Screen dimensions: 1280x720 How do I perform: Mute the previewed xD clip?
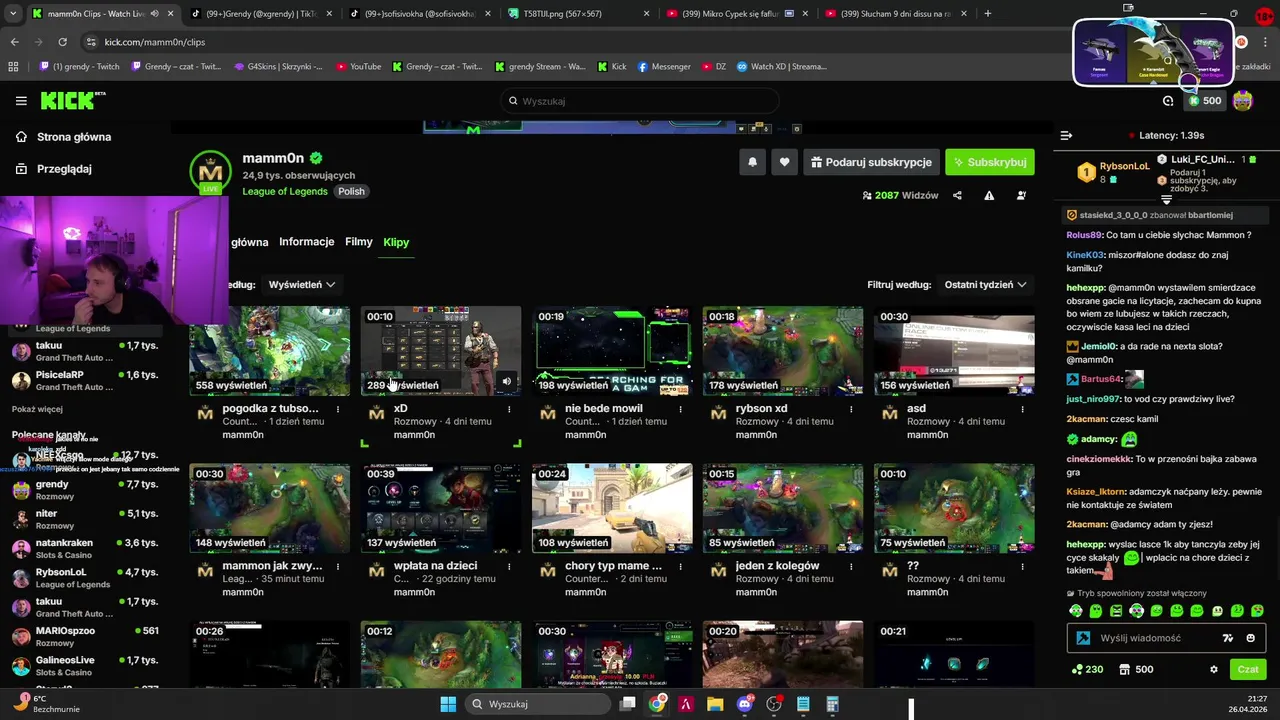coord(506,381)
